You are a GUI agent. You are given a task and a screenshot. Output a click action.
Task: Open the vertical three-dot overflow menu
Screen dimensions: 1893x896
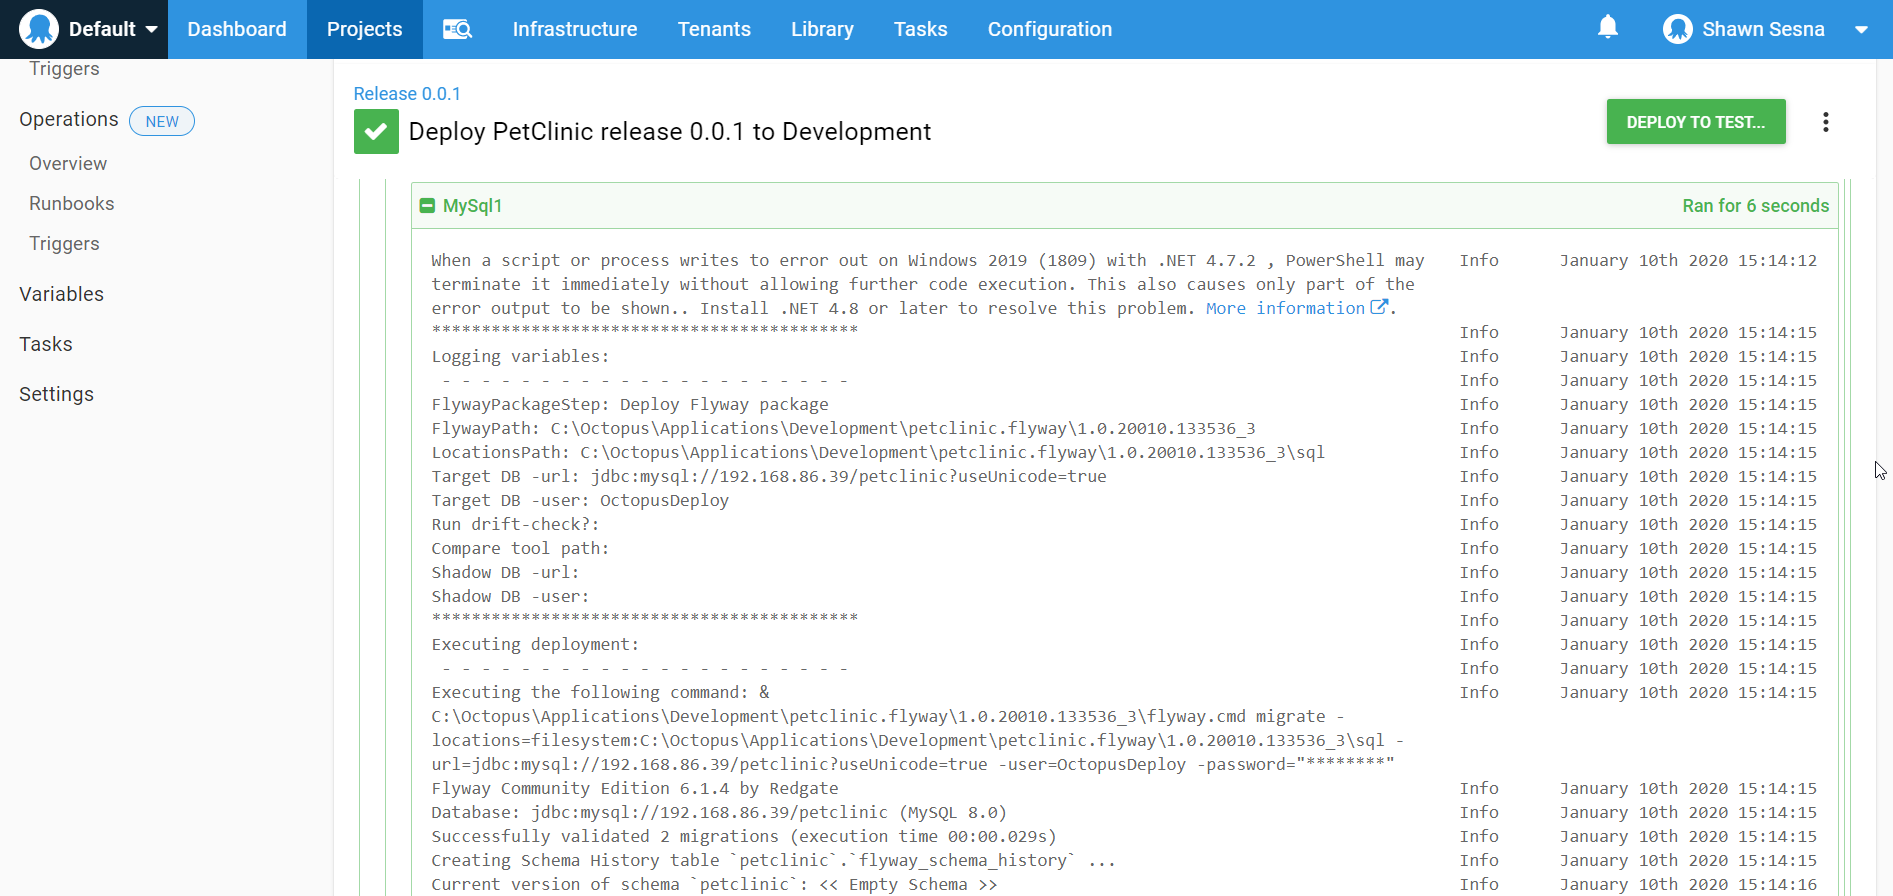(x=1825, y=122)
